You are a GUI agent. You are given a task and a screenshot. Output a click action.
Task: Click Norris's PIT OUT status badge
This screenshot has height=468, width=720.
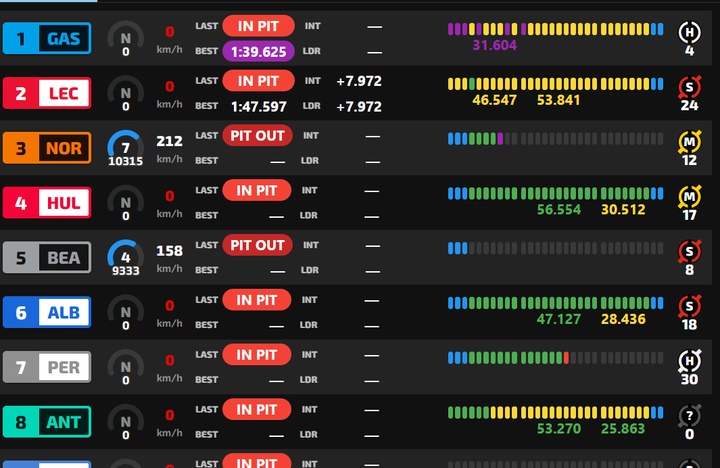[x=257, y=135]
